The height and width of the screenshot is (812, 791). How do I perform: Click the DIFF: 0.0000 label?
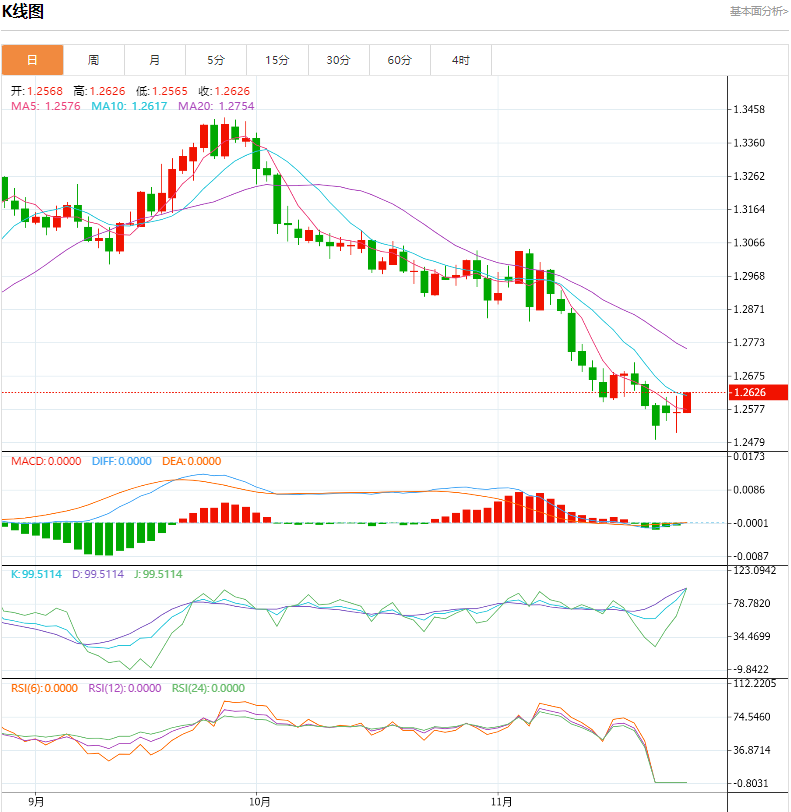(x=122, y=461)
